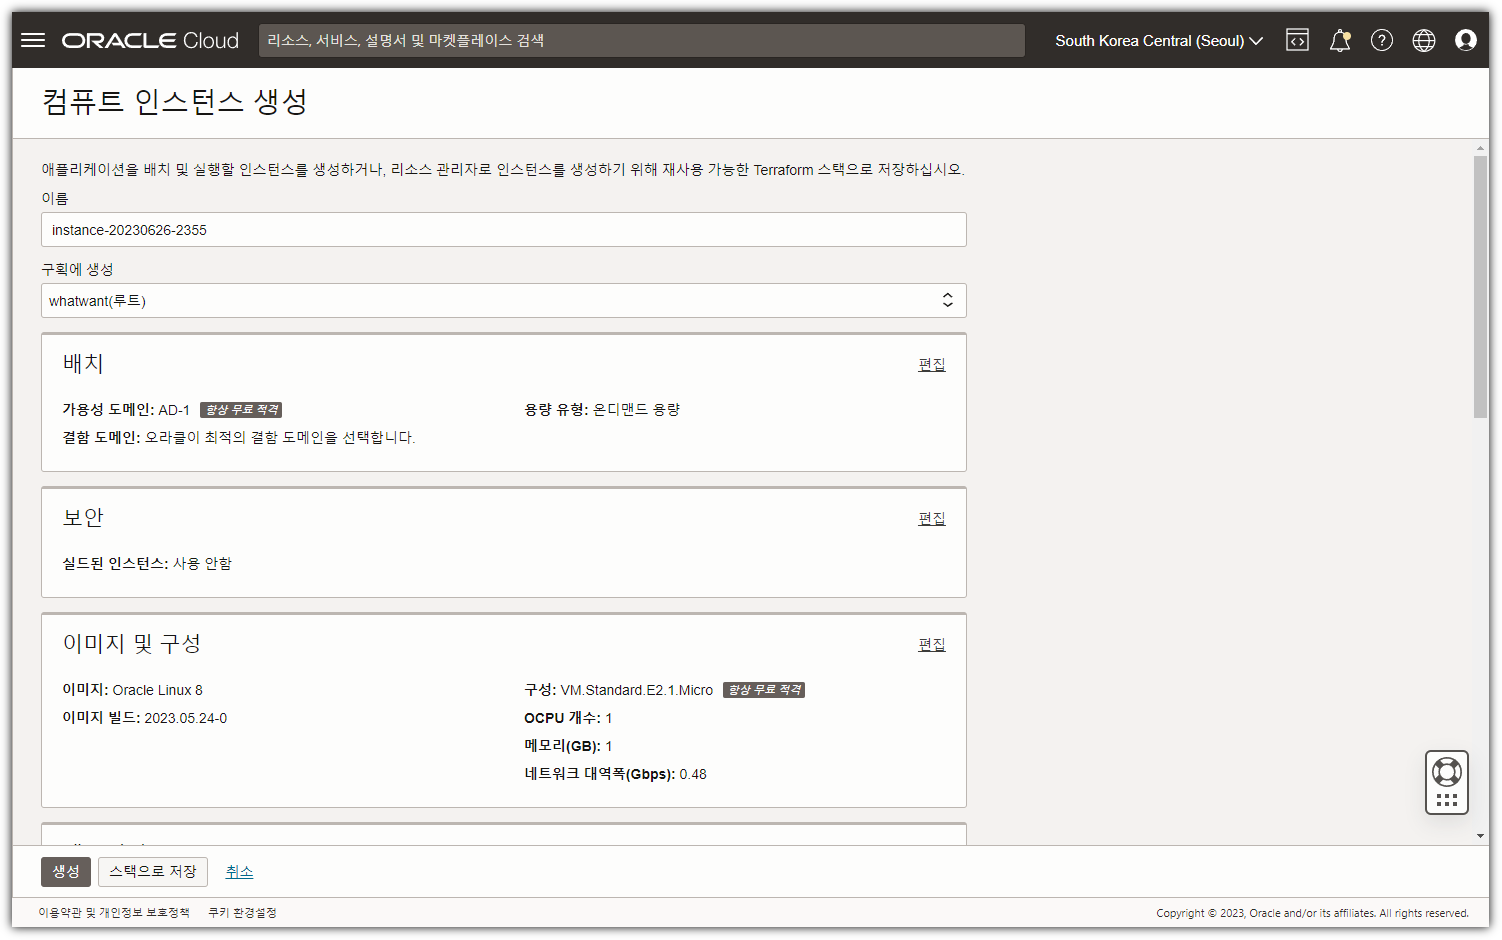Click the page scrollbar thumb
The width and height of the screenshot is (1502, 940).
[x=1480, y=287]
